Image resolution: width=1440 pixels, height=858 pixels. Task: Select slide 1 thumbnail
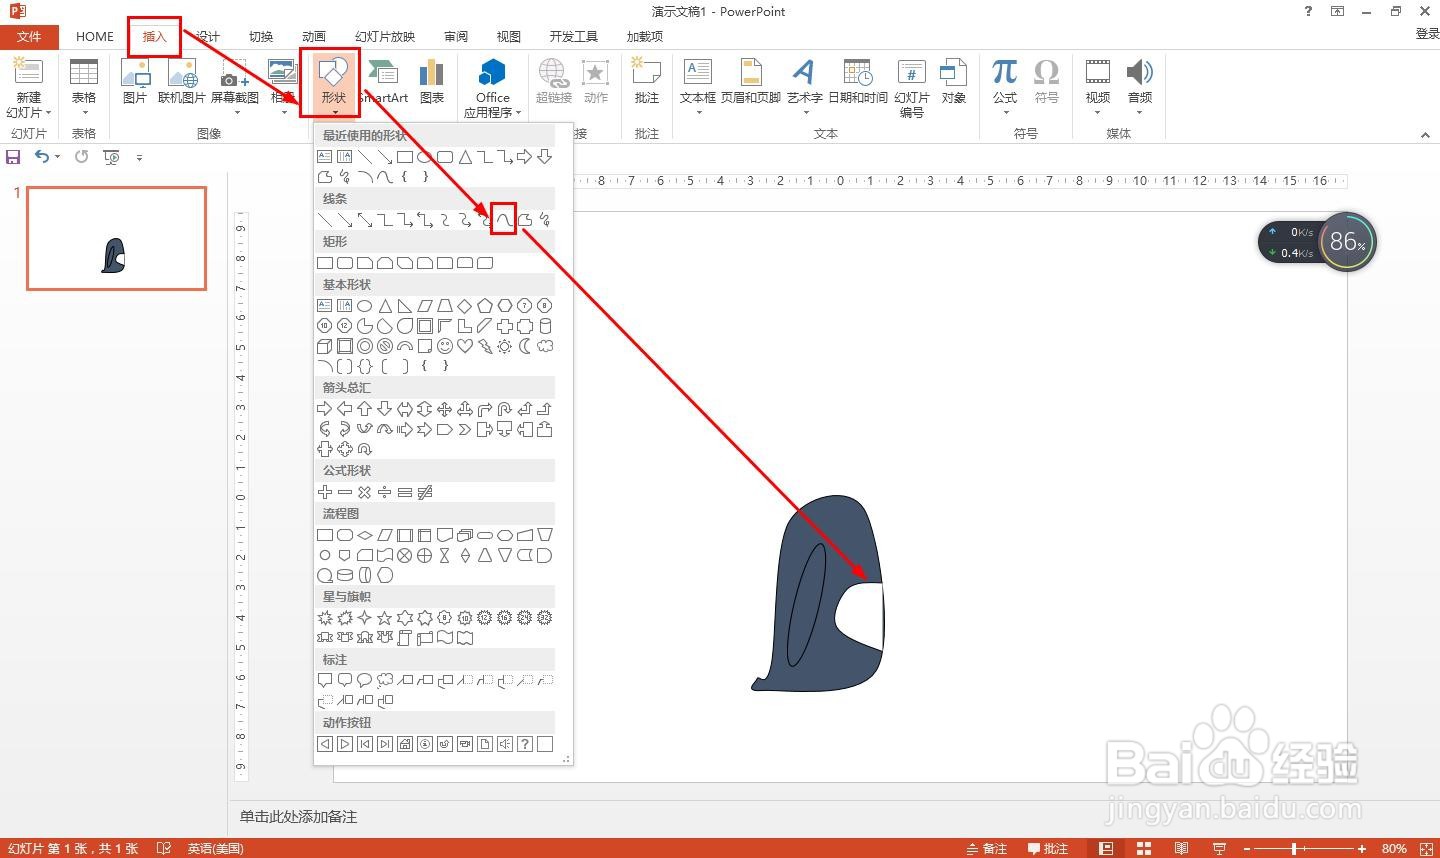[117, 238]
